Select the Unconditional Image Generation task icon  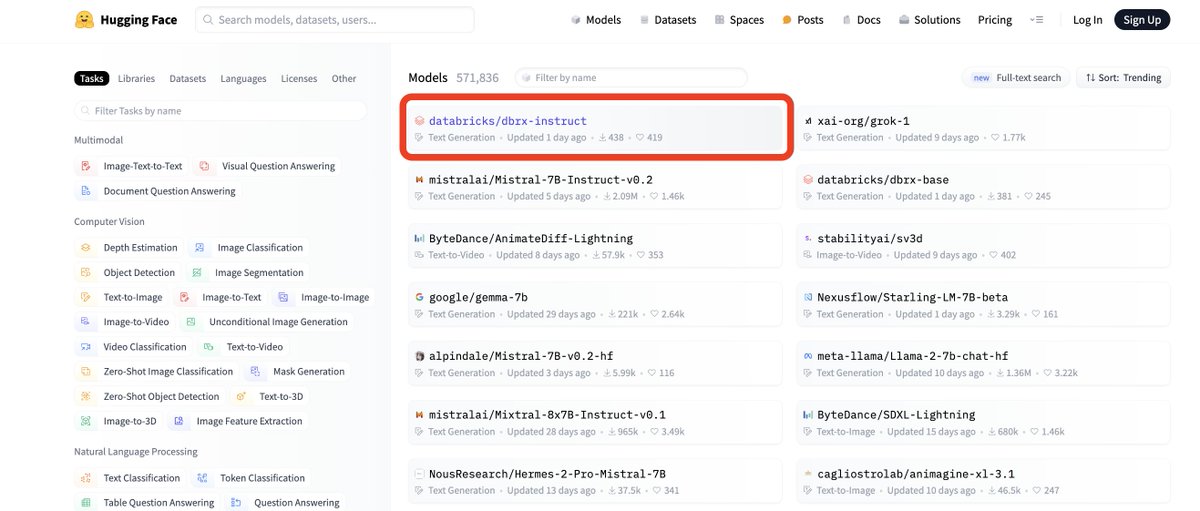click(191, 322)
